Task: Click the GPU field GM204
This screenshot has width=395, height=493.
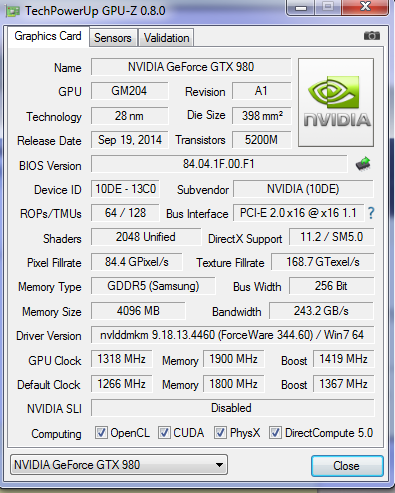Action: tap(129, 91)
